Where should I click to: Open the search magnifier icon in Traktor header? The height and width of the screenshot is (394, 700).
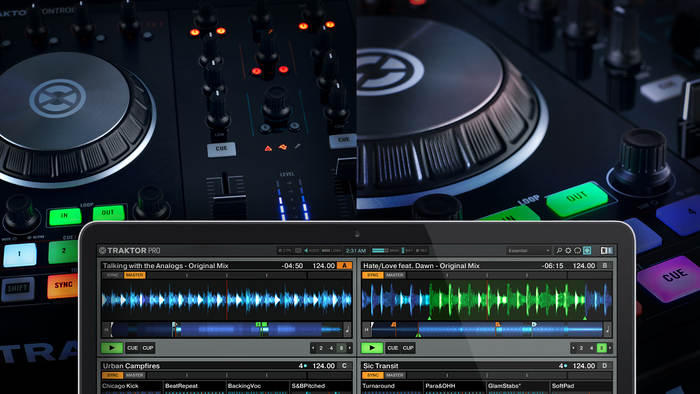558,251
